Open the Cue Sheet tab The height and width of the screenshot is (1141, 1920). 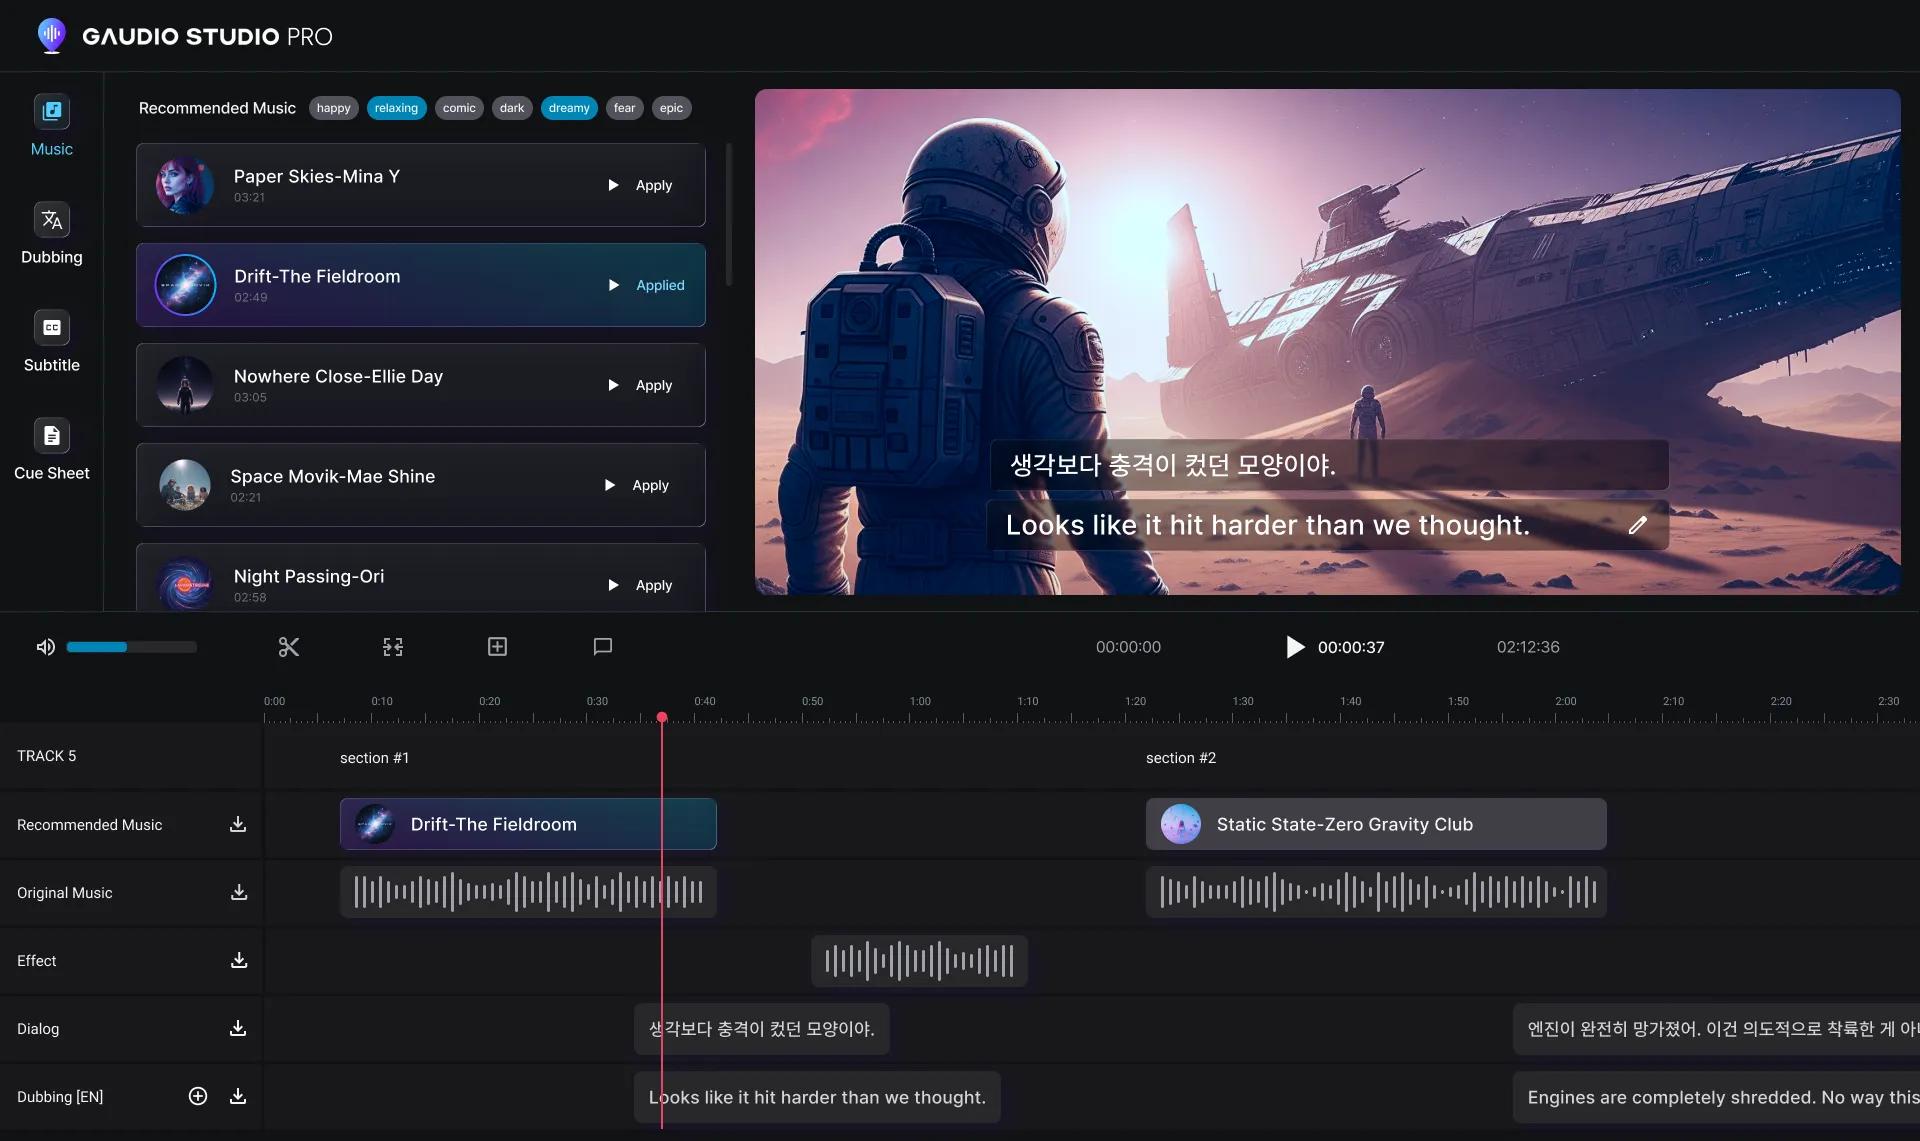52,450
